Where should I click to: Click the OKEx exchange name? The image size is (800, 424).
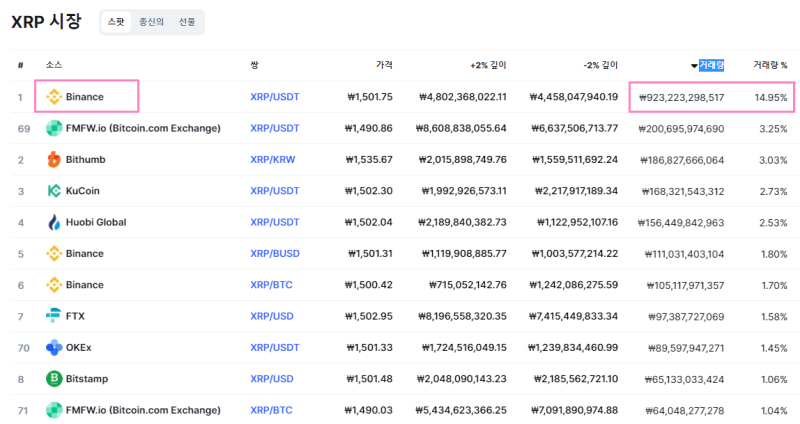[79, 347]
